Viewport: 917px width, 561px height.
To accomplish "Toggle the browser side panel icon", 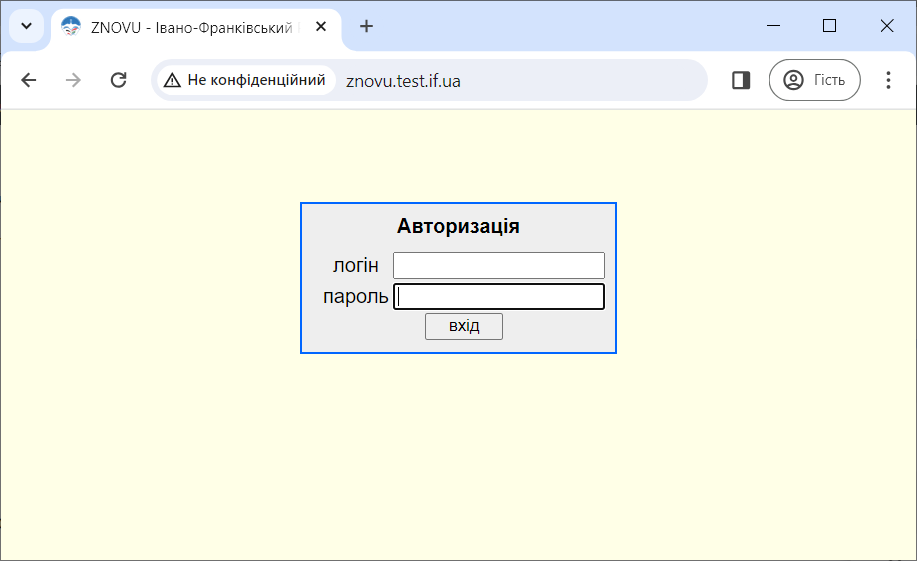I will tap(741, 80).
